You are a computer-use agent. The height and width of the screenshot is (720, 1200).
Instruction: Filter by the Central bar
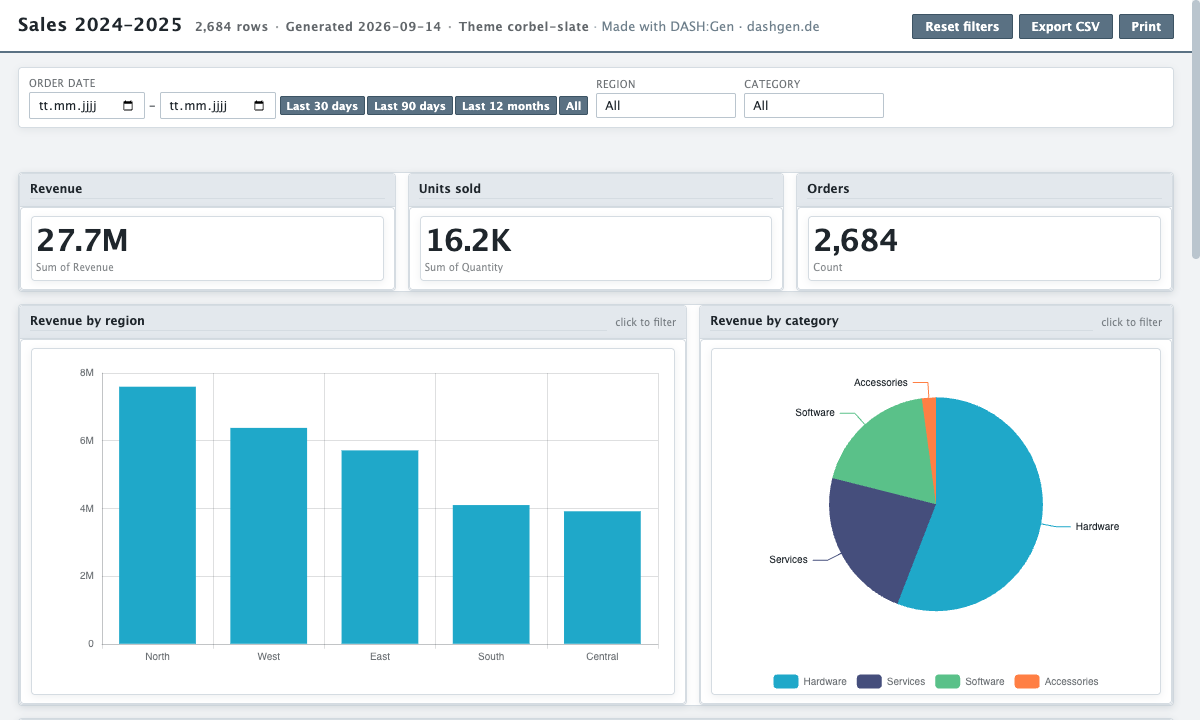pos(602,577)
